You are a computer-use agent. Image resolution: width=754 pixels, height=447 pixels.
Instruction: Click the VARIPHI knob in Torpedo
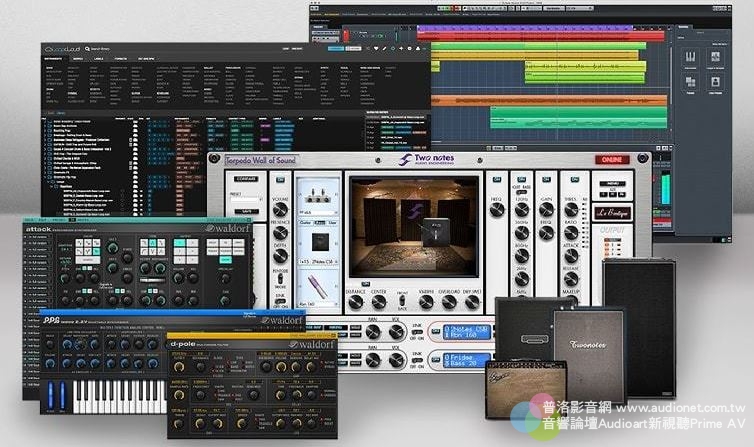426,302
